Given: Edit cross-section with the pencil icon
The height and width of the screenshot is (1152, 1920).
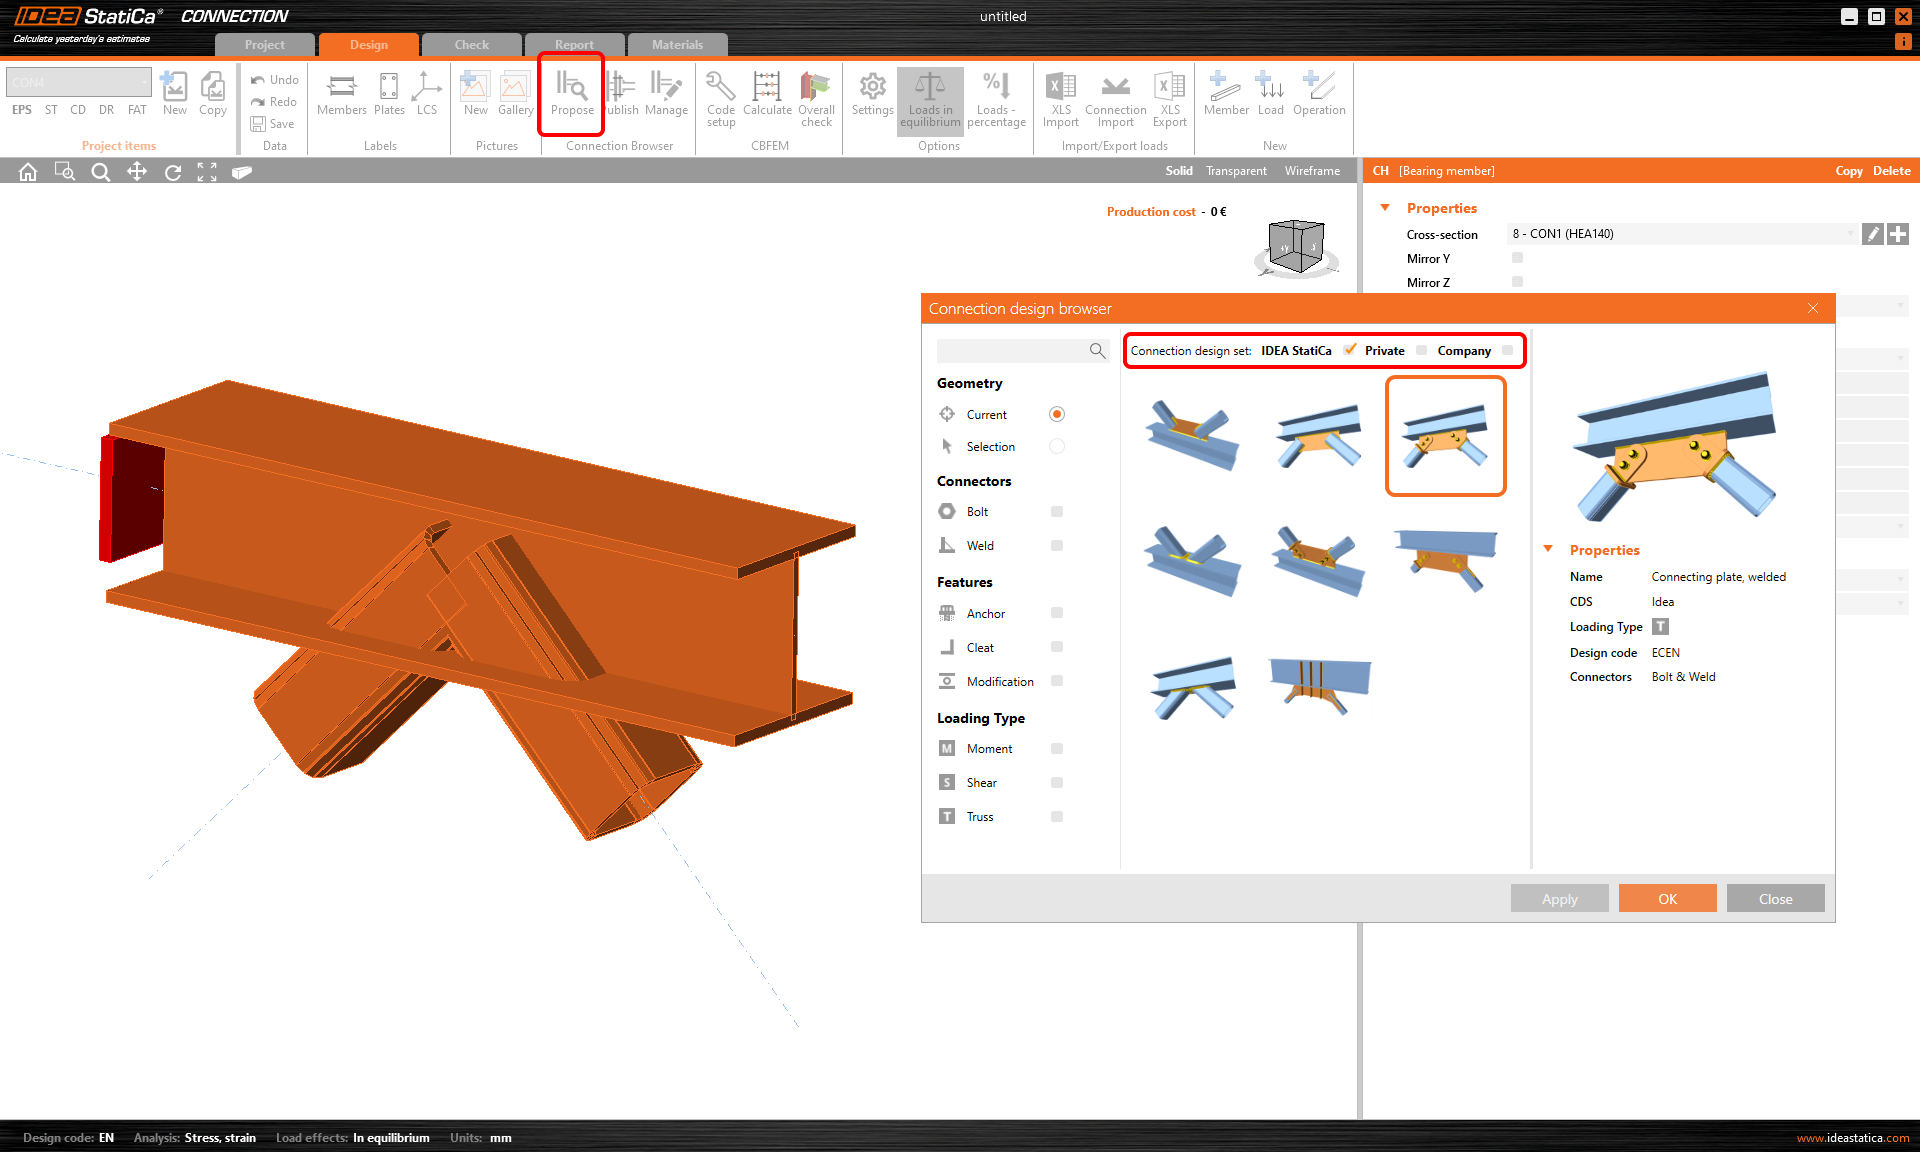Looking at the screenshot, I should [1873, 234].
